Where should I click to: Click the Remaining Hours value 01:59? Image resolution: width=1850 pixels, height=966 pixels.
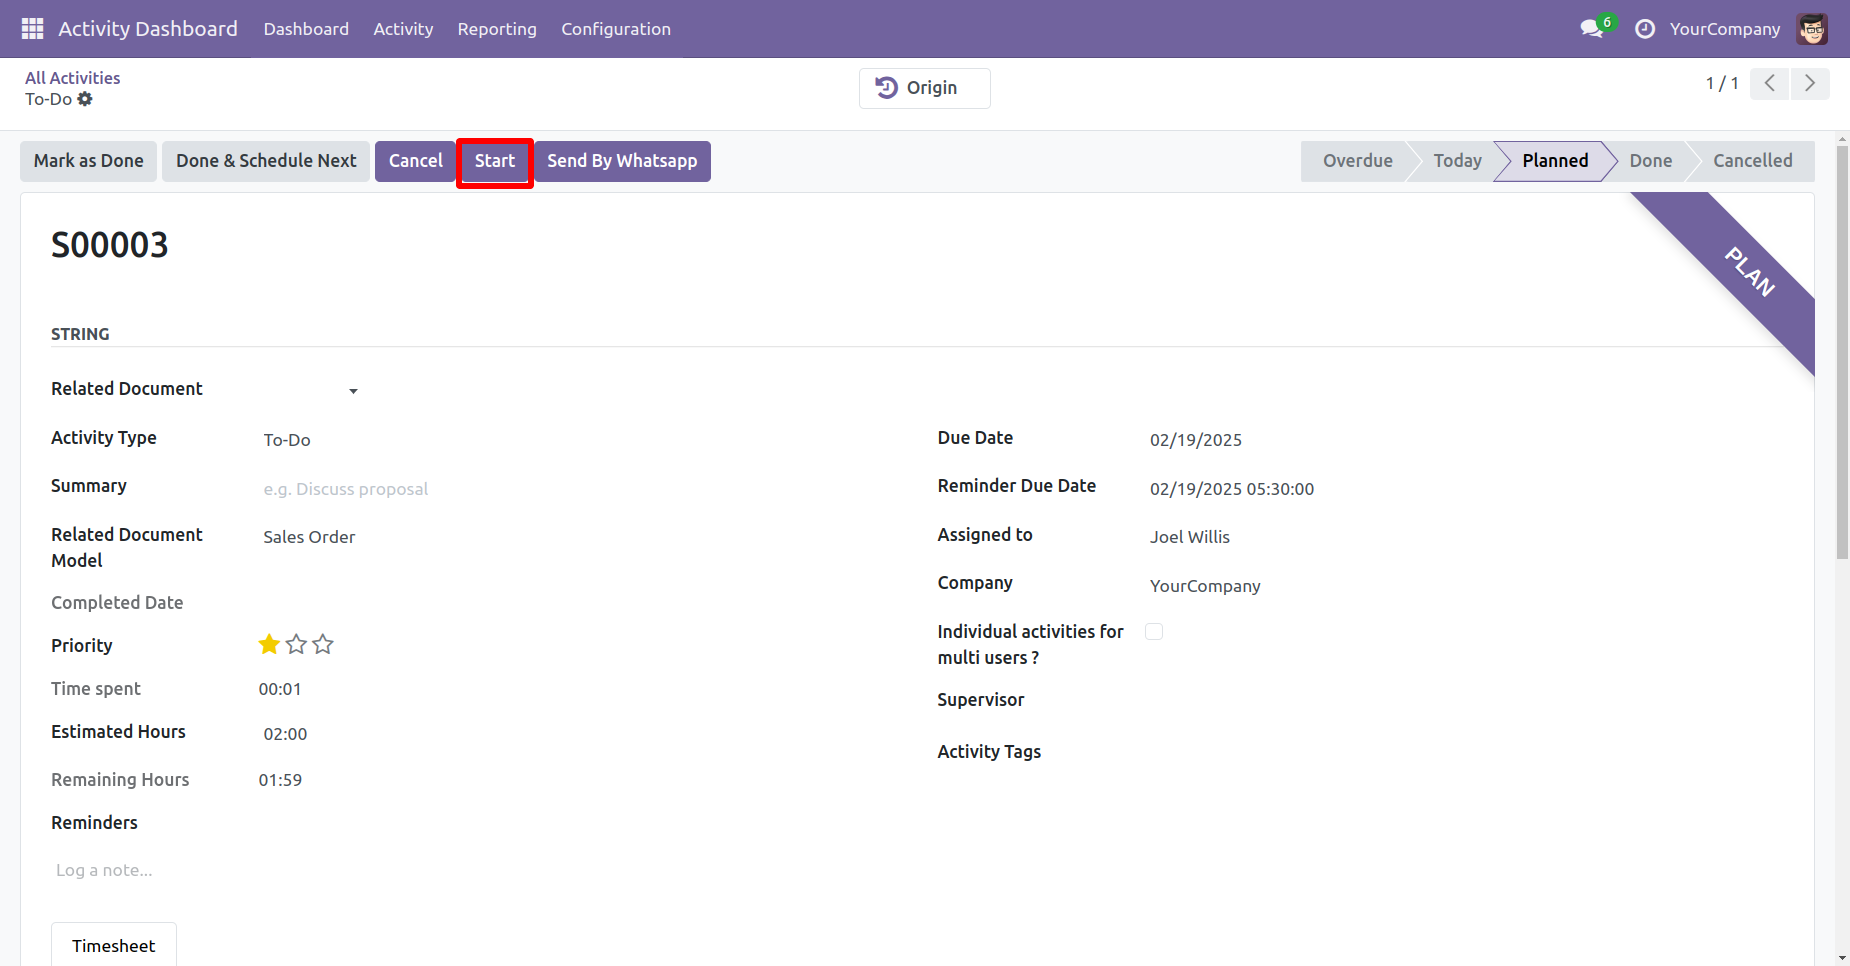point(280,780)
